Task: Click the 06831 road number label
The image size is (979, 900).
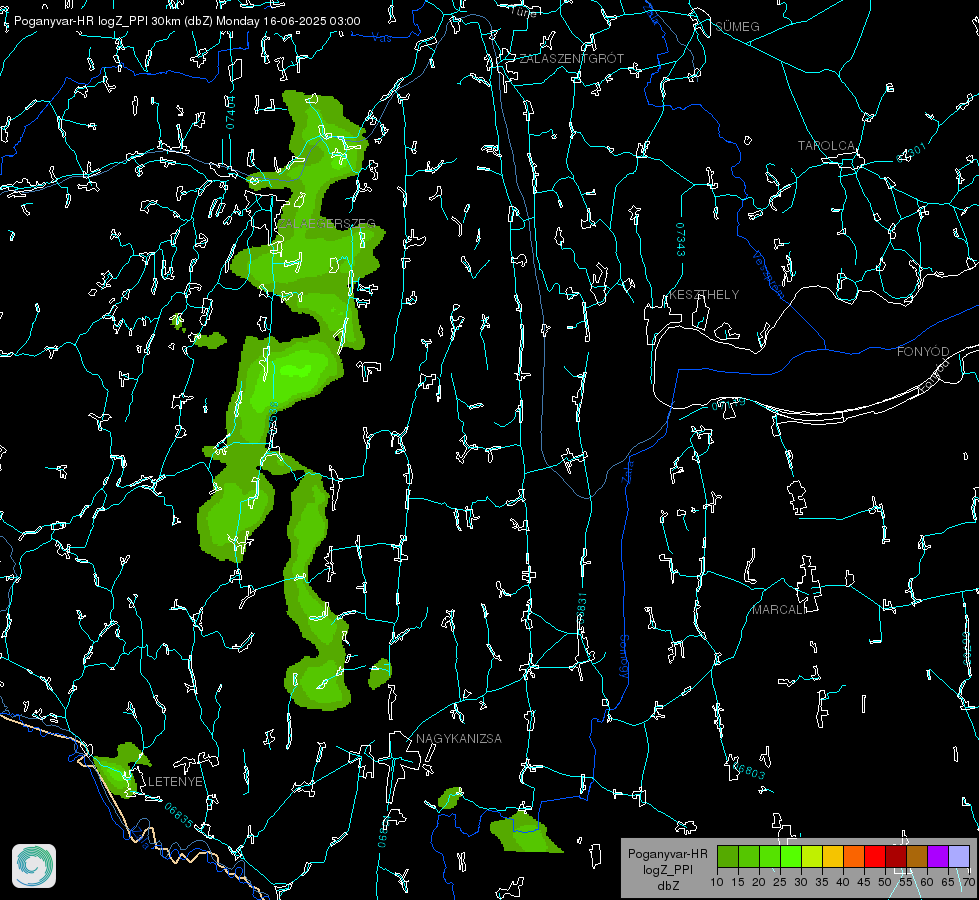Action: coord(582,609)
